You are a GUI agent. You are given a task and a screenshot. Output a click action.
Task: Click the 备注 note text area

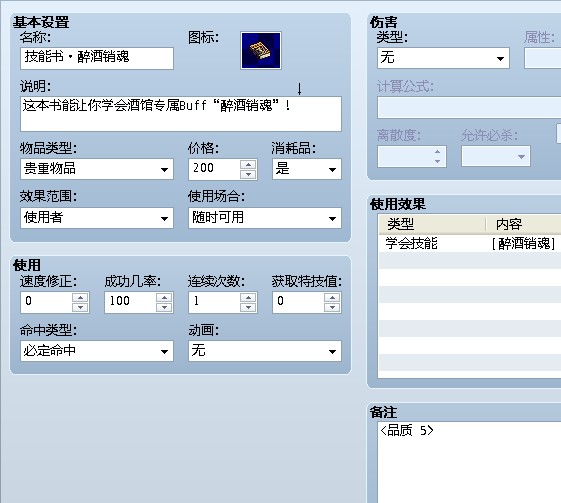point(469,462)
